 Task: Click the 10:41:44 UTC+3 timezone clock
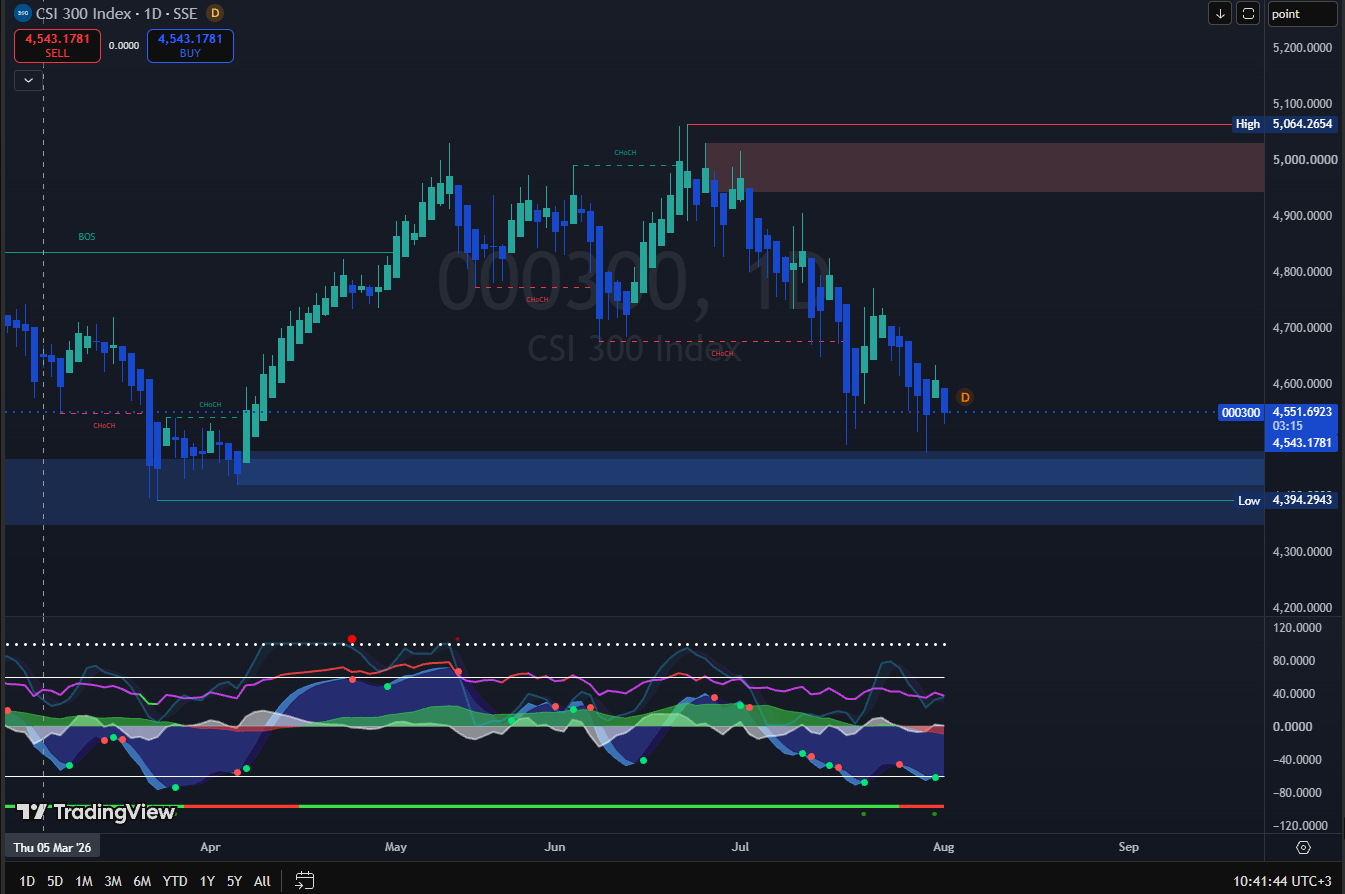coord(1283,881)
